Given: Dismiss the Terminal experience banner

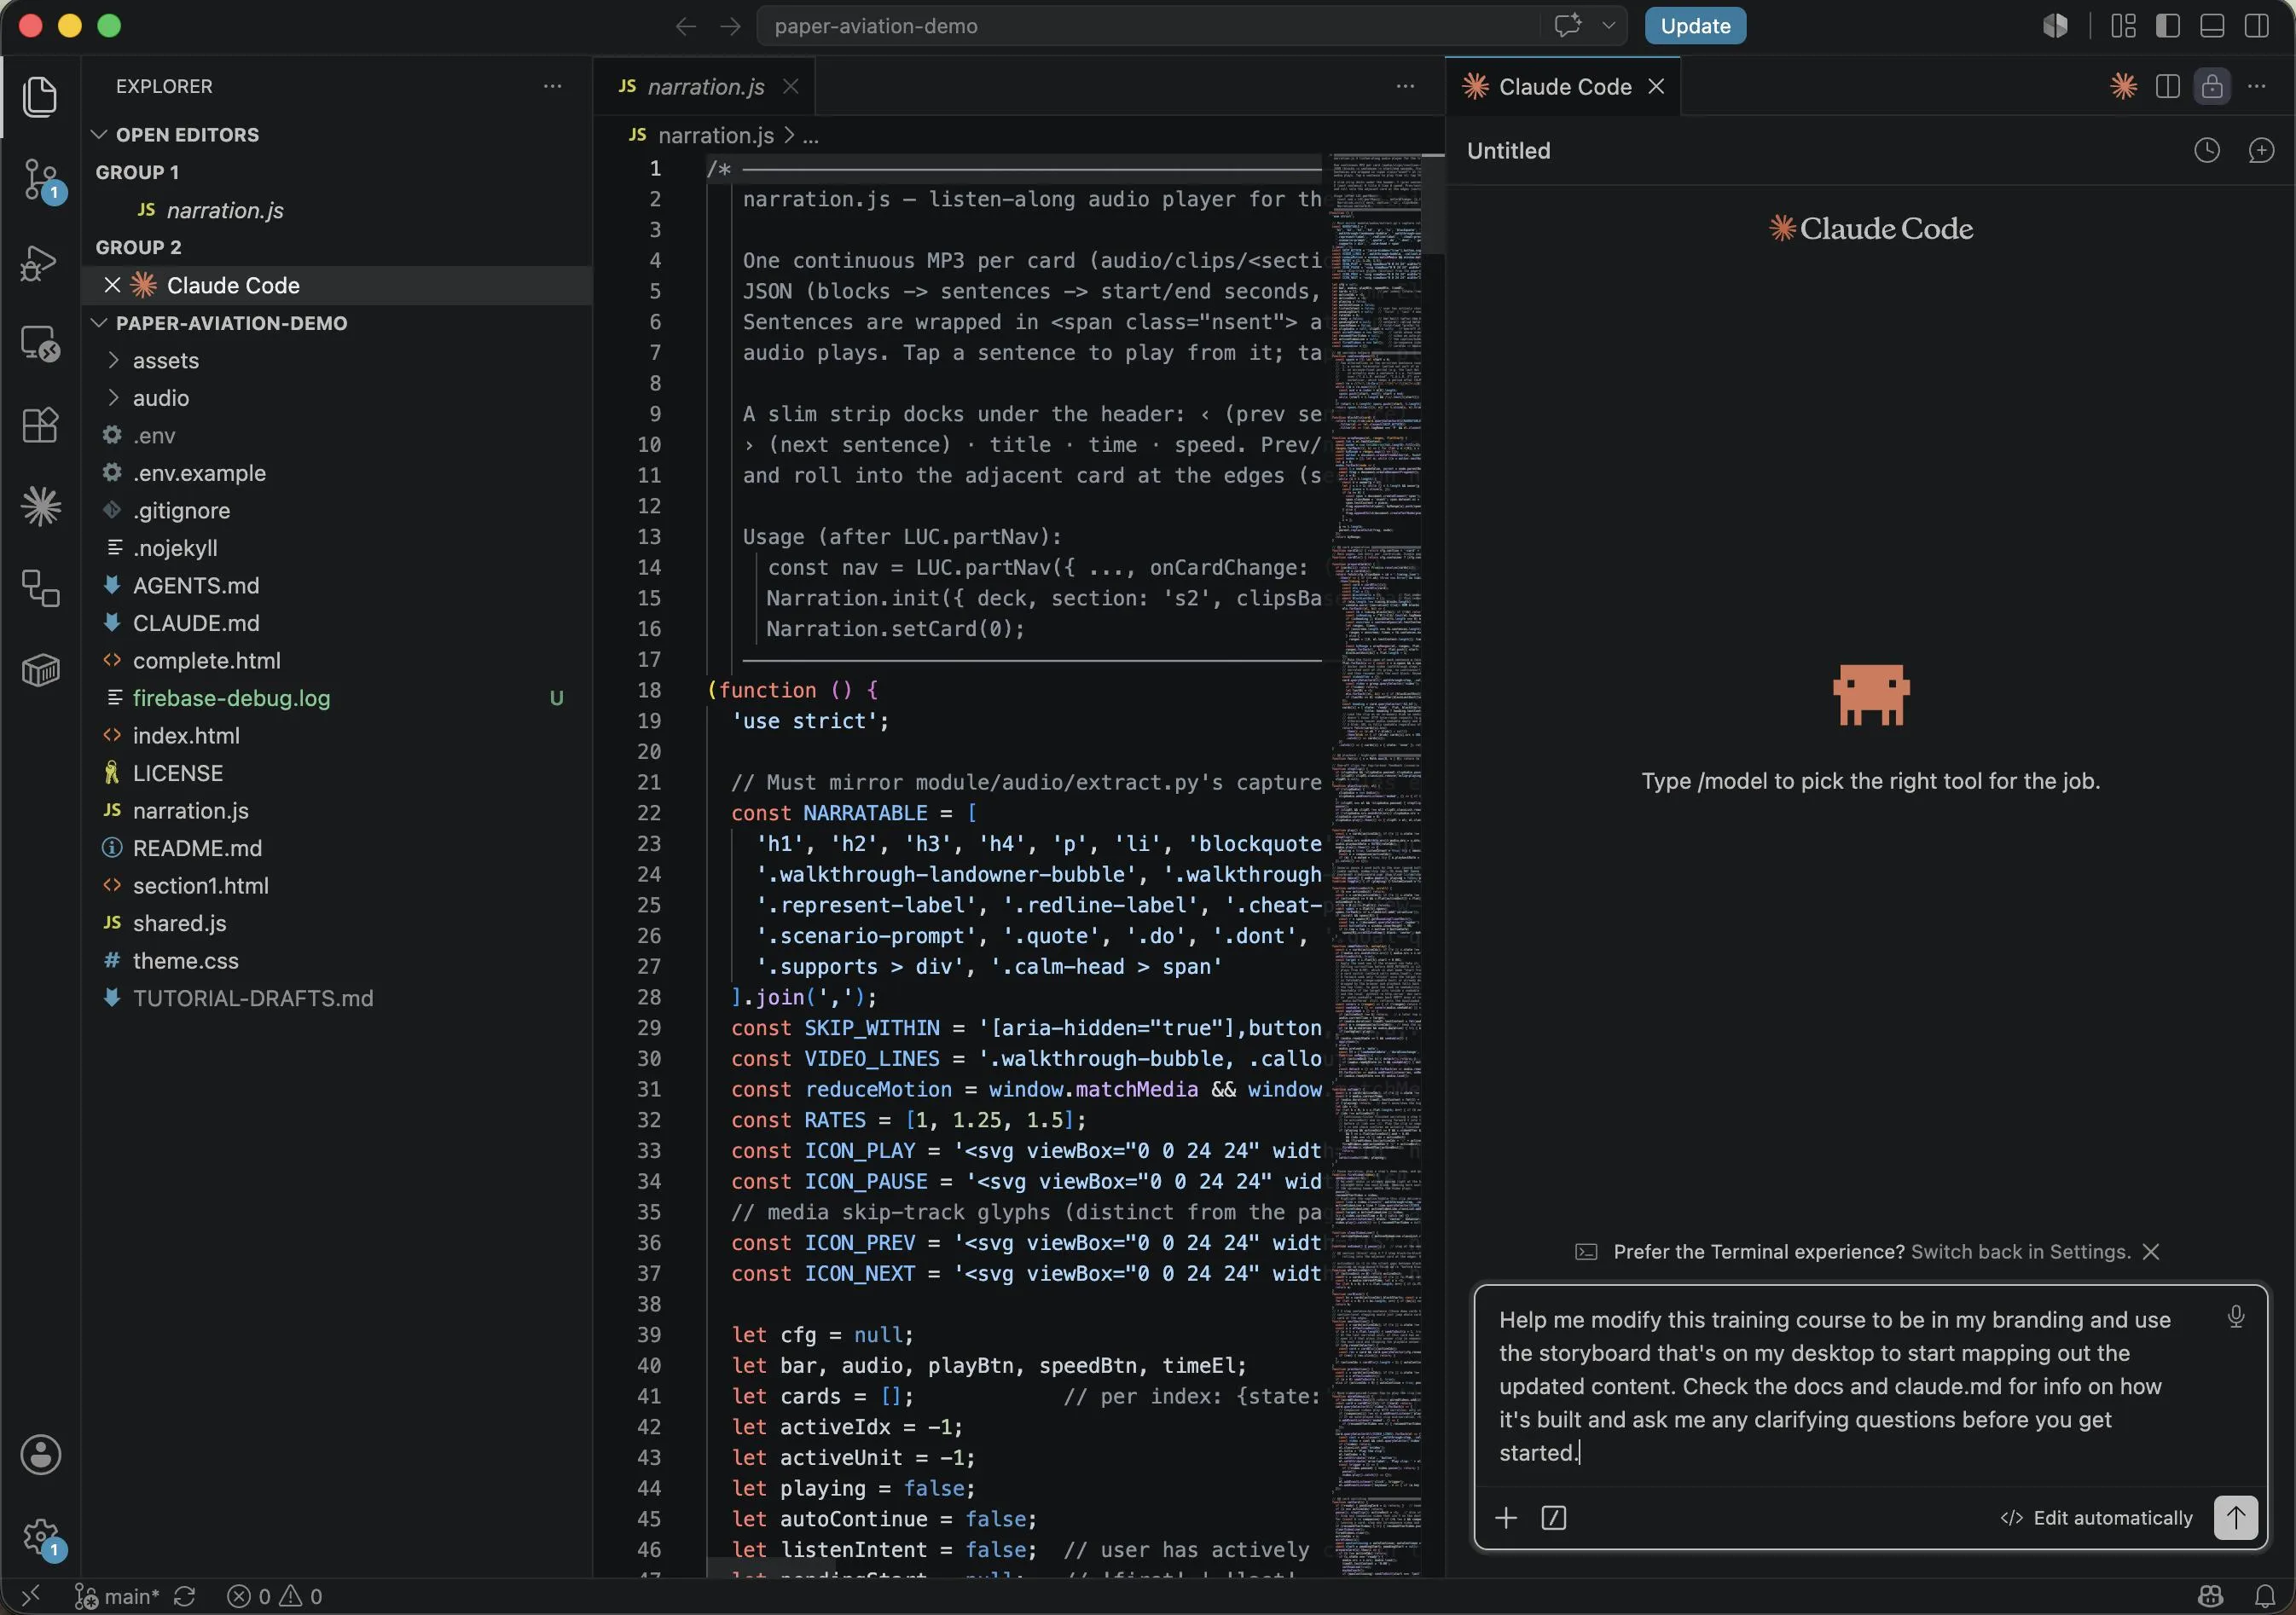Looking at the screenshot, I should [2152, 1252].
